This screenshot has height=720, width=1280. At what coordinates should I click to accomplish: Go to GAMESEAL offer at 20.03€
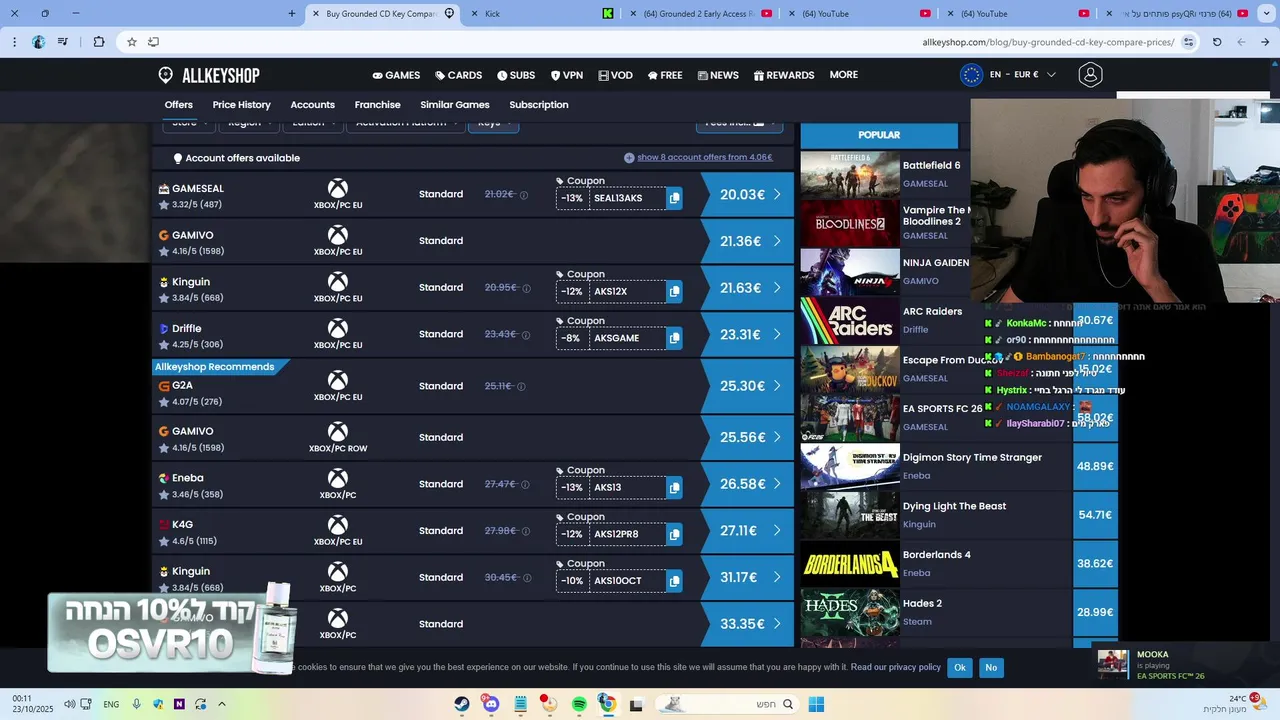click(748, 195)
